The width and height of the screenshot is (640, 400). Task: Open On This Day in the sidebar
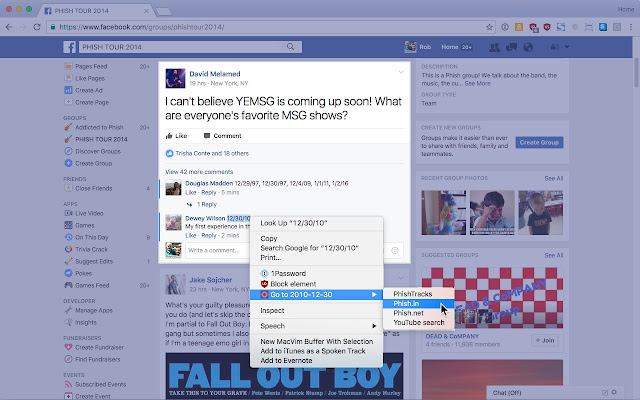[91, 238]
